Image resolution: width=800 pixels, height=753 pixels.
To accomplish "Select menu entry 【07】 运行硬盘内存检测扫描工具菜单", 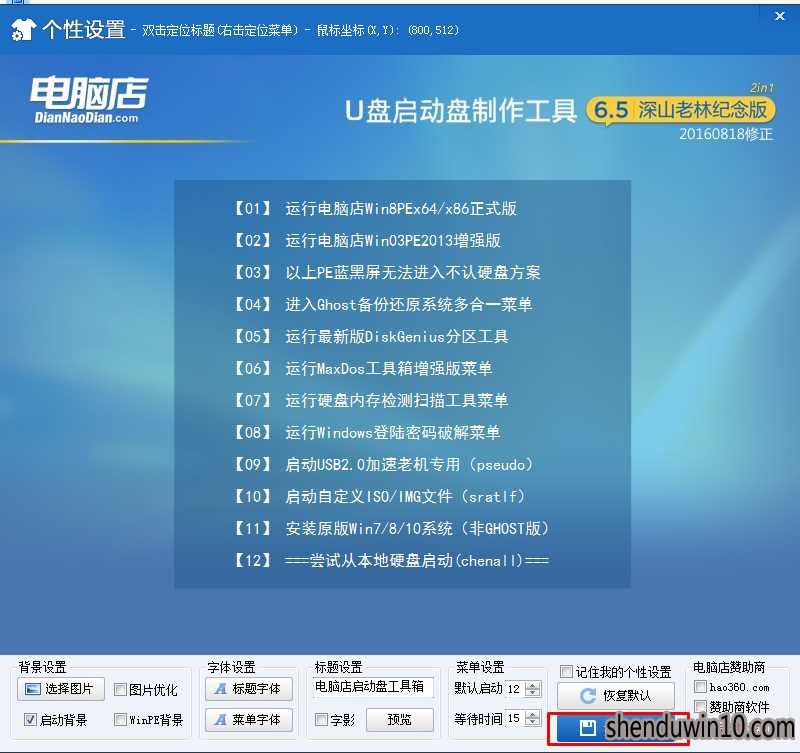I will coord(371,400).
